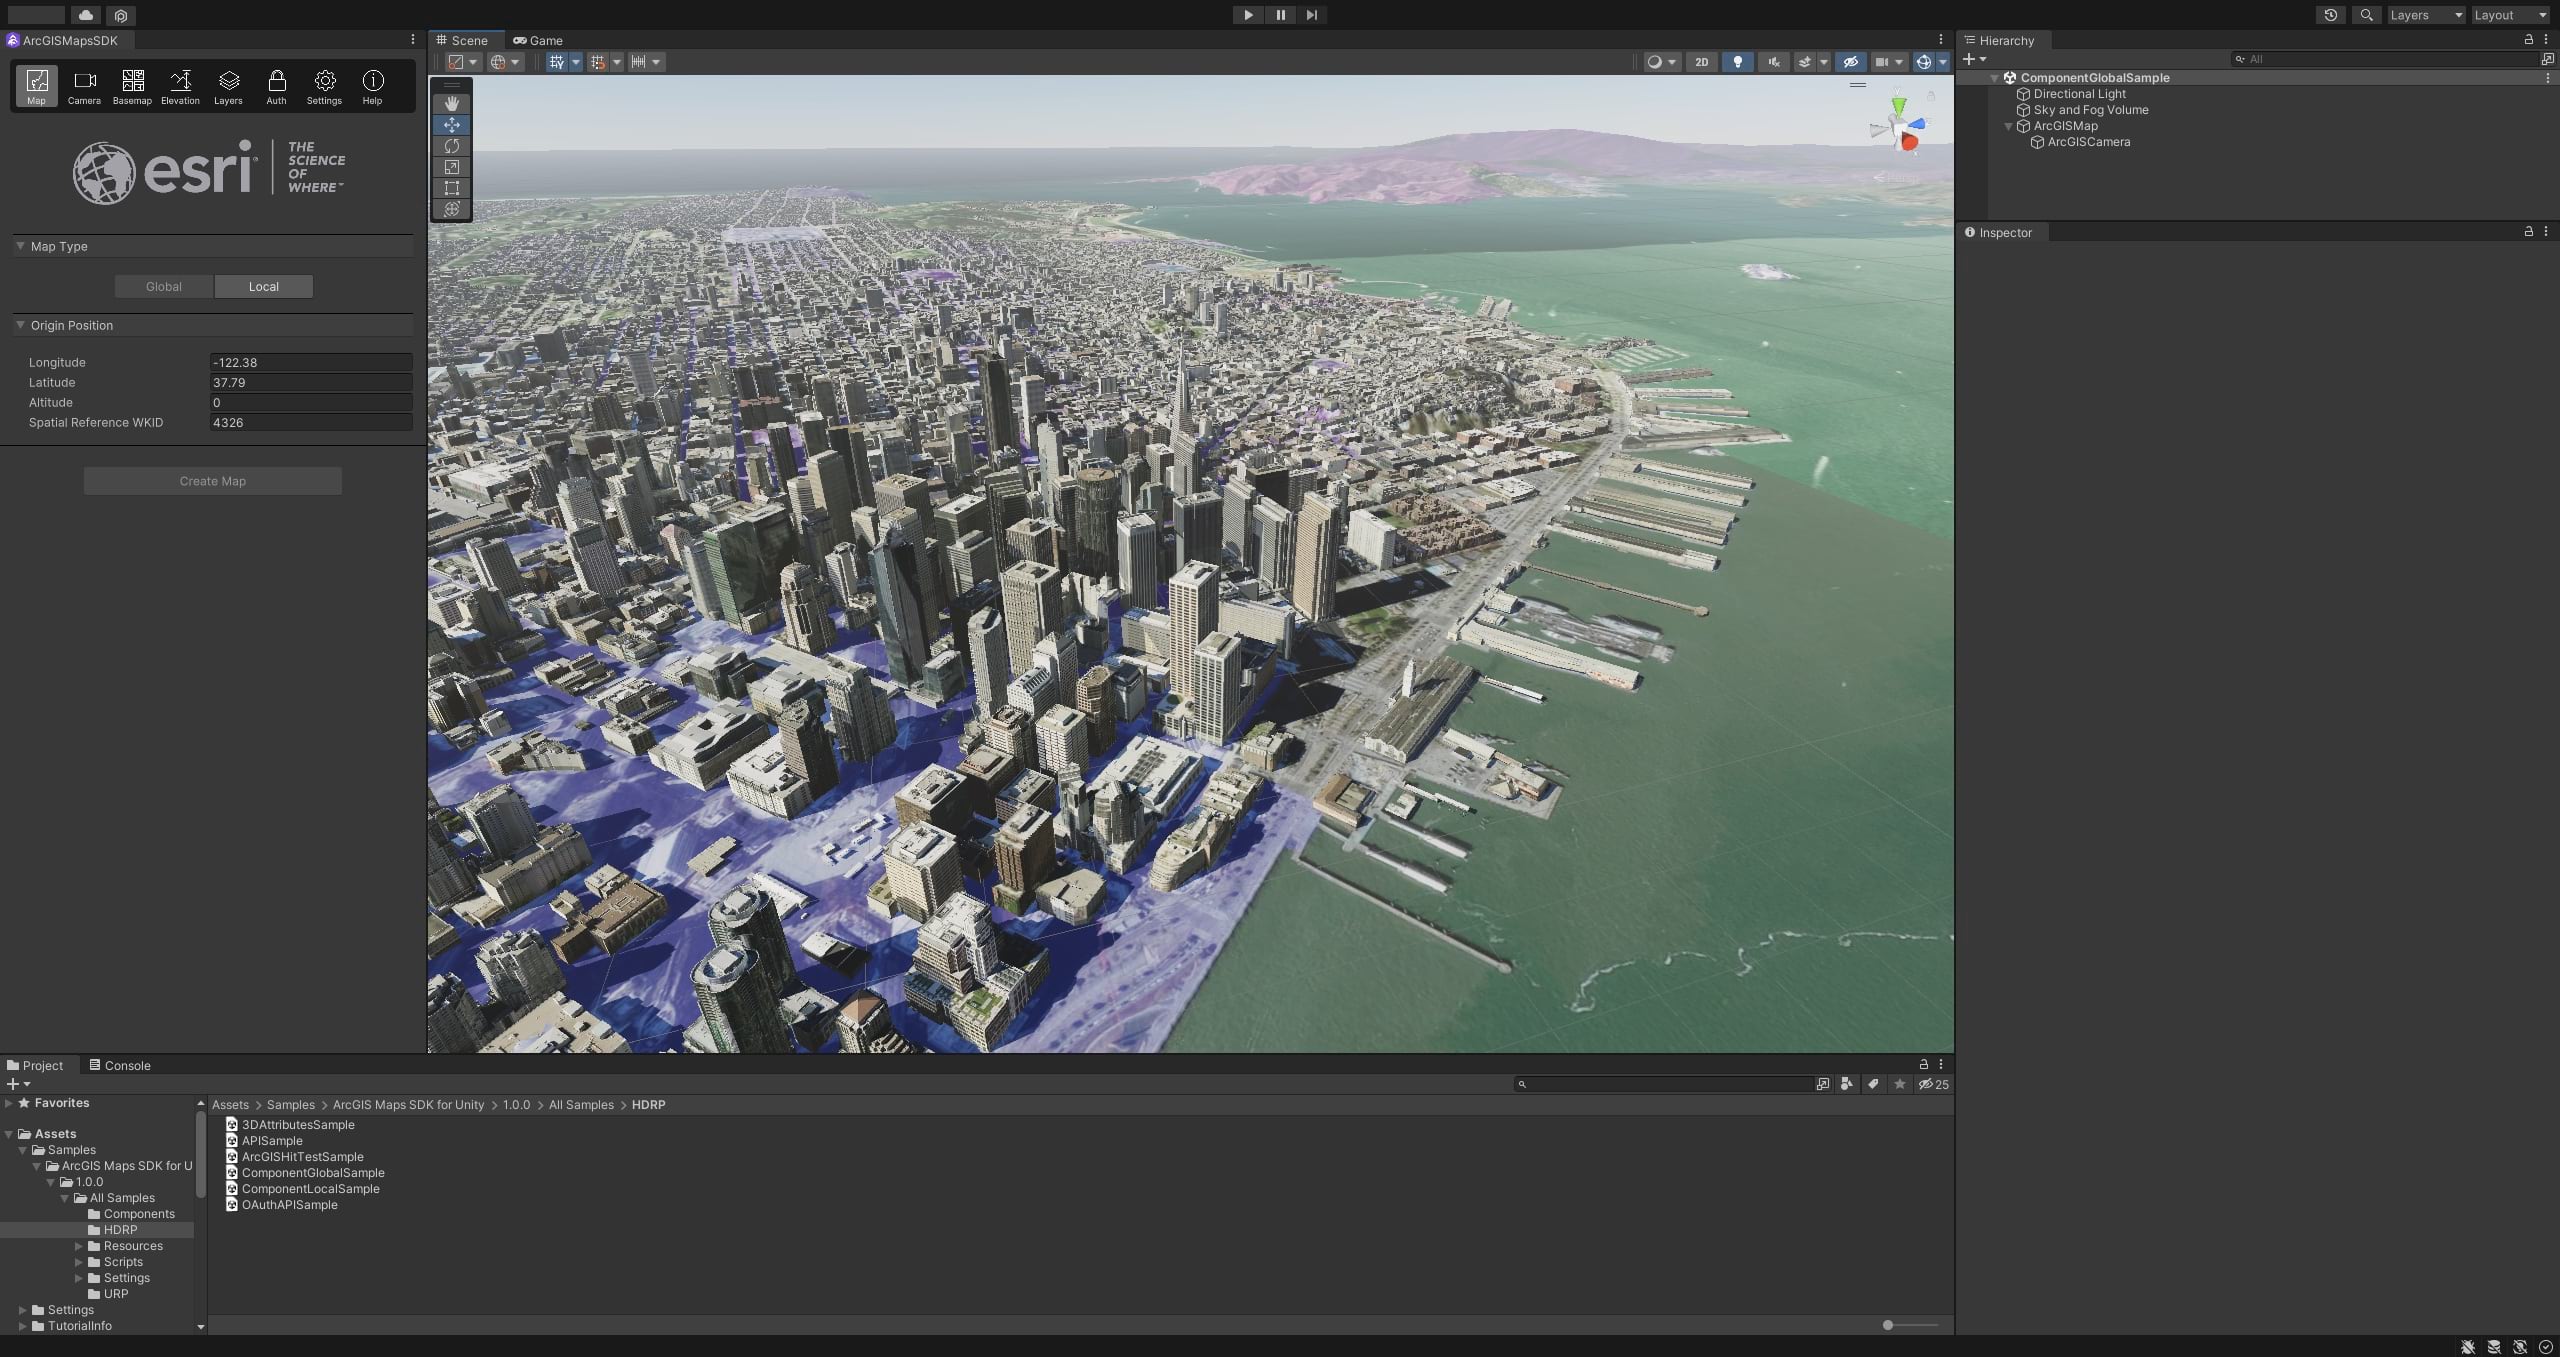Expand the Resources folder in project tree
The image size is (2560, 1357).
[79, 1246]
